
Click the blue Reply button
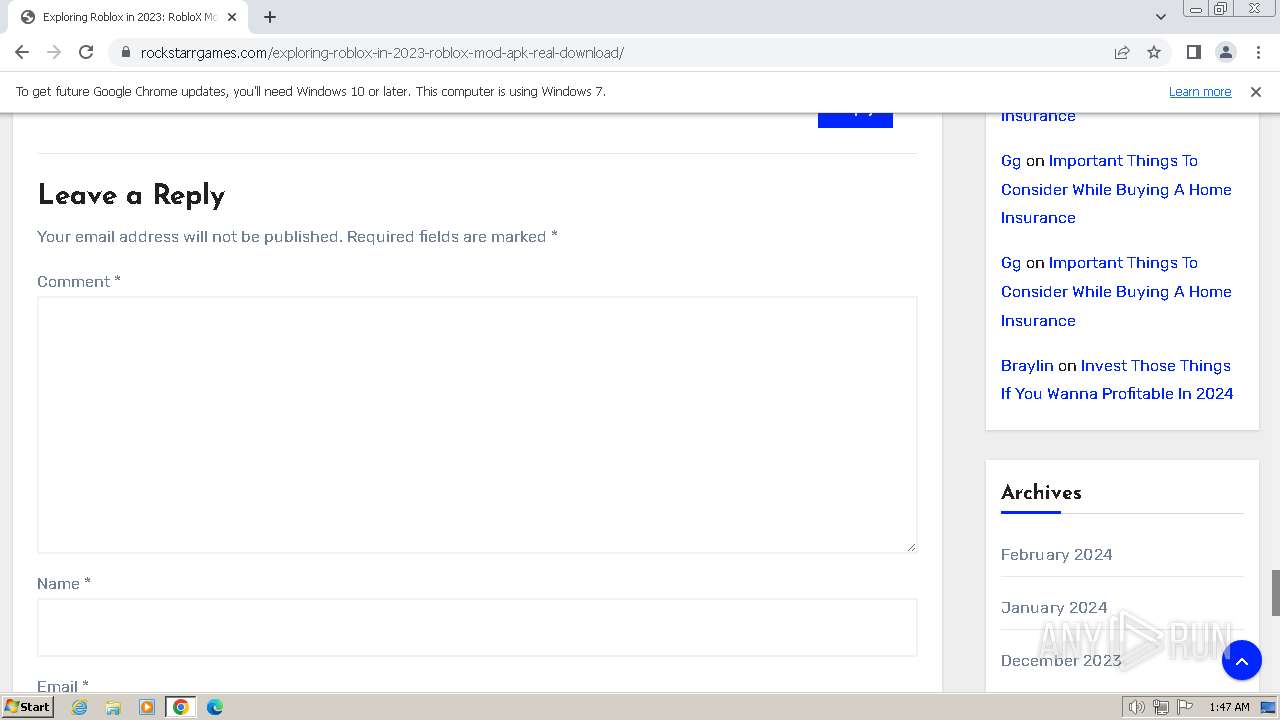tap(855, 119)
